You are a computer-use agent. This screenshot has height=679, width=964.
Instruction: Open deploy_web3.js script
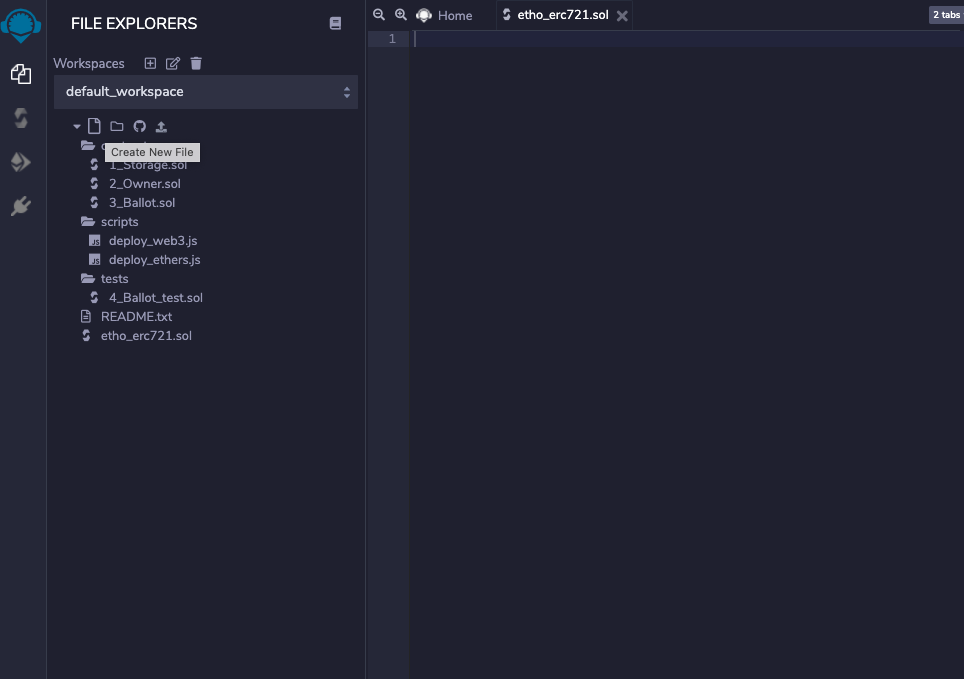pyautogui.click(x=153, y=240)
